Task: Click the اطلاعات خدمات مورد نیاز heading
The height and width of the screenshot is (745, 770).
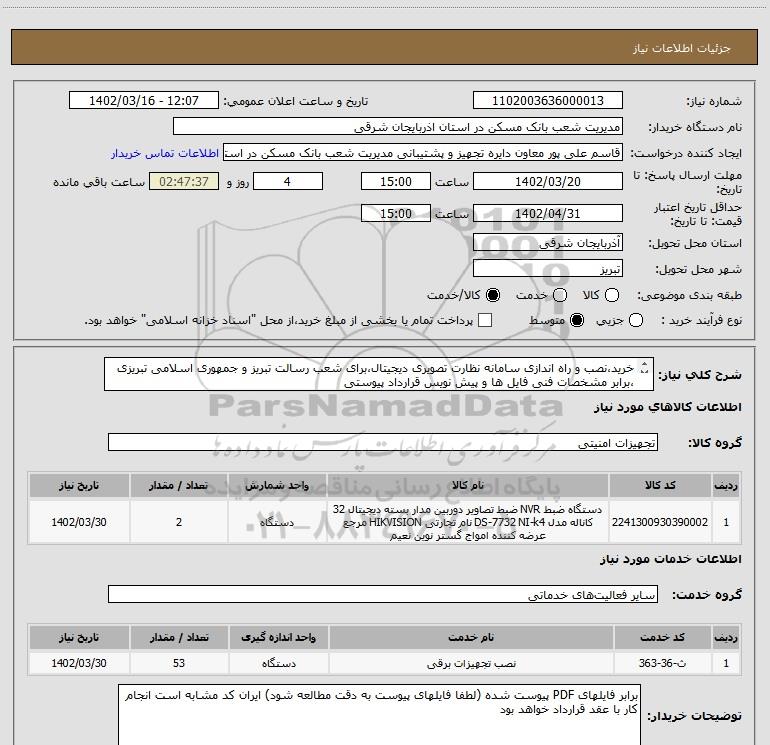Action: [x=670, y=559]
